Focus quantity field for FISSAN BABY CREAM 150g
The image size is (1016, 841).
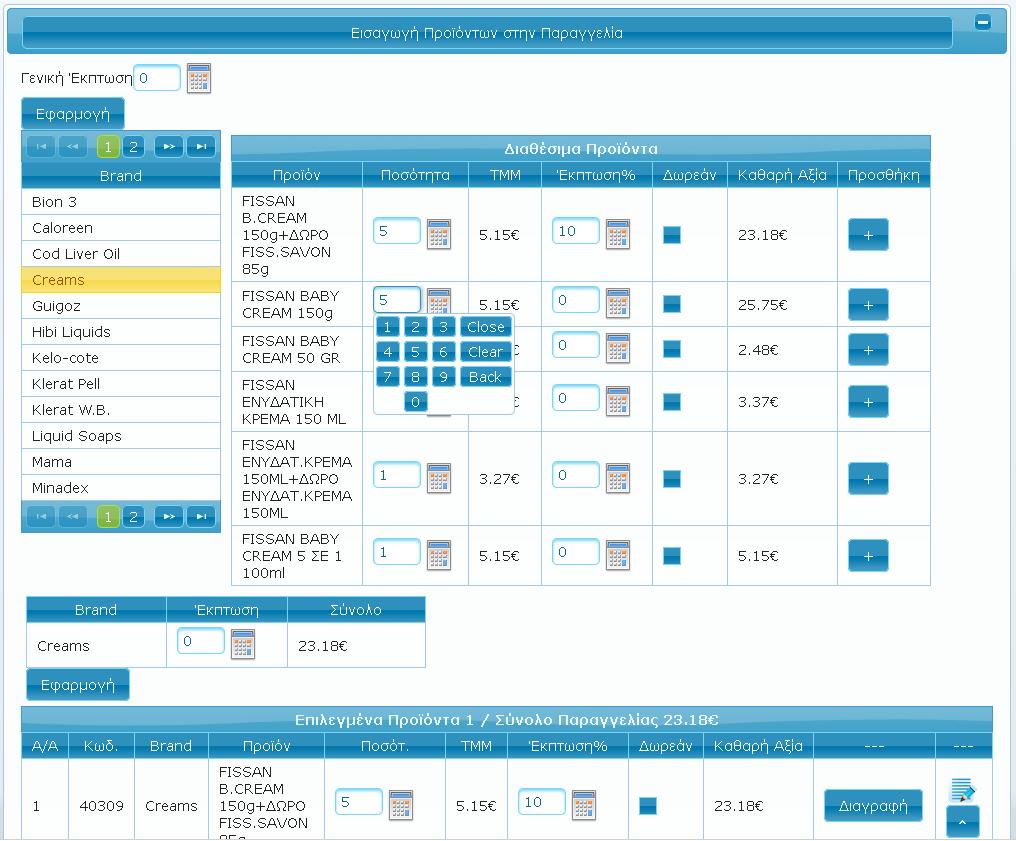pos(397,300)
